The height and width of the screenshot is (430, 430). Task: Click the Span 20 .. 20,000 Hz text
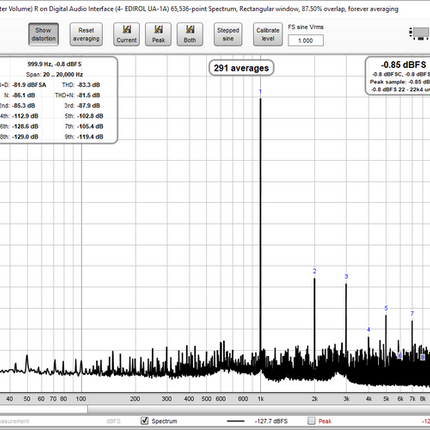point(54,74)
